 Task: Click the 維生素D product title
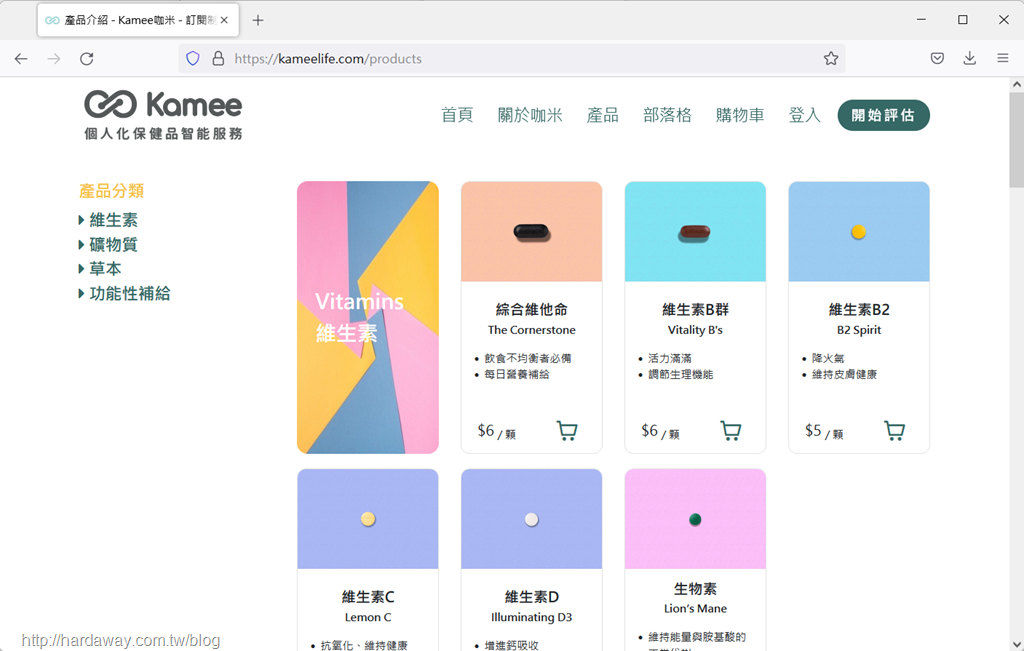(x=532, y=597)
